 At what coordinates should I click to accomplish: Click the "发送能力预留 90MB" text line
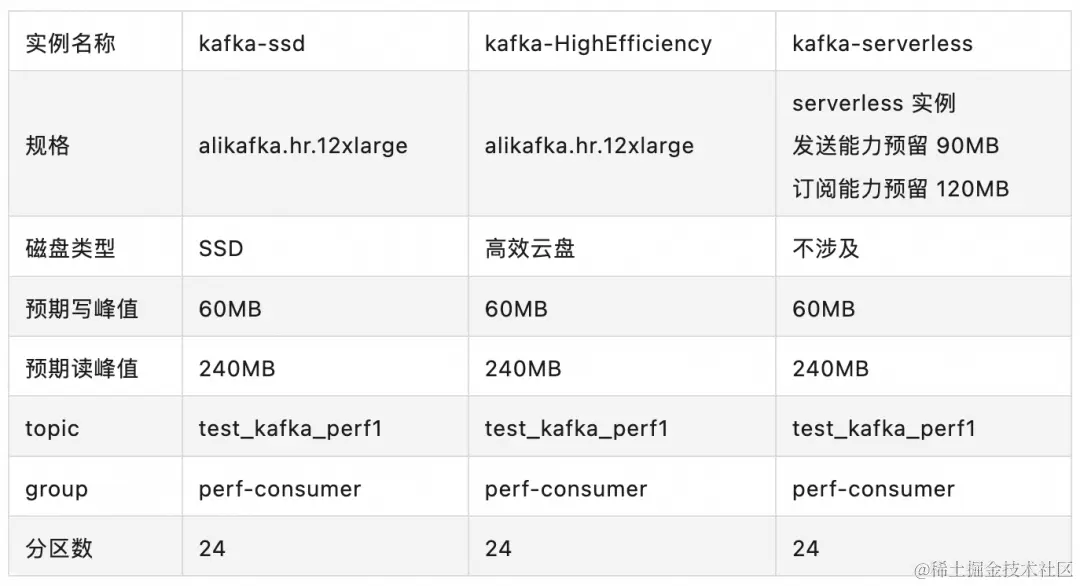[x=895, y=145]
